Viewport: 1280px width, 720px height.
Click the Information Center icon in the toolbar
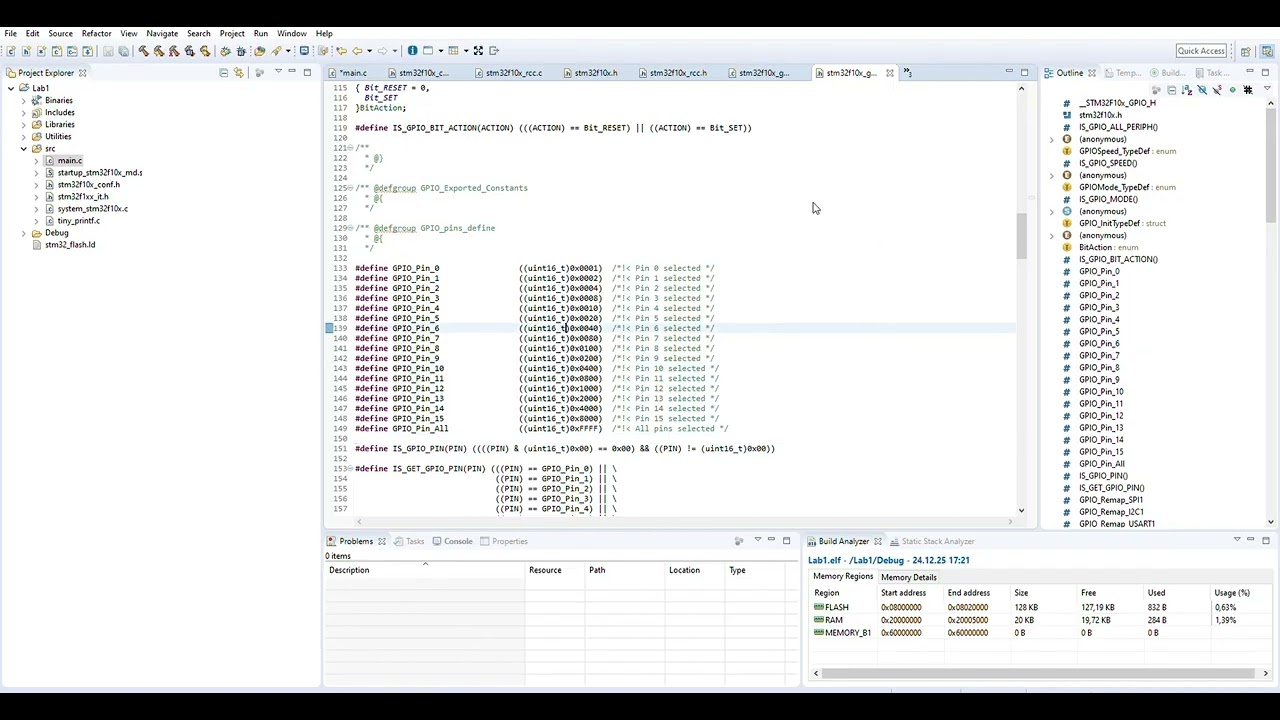coord(412,51)
